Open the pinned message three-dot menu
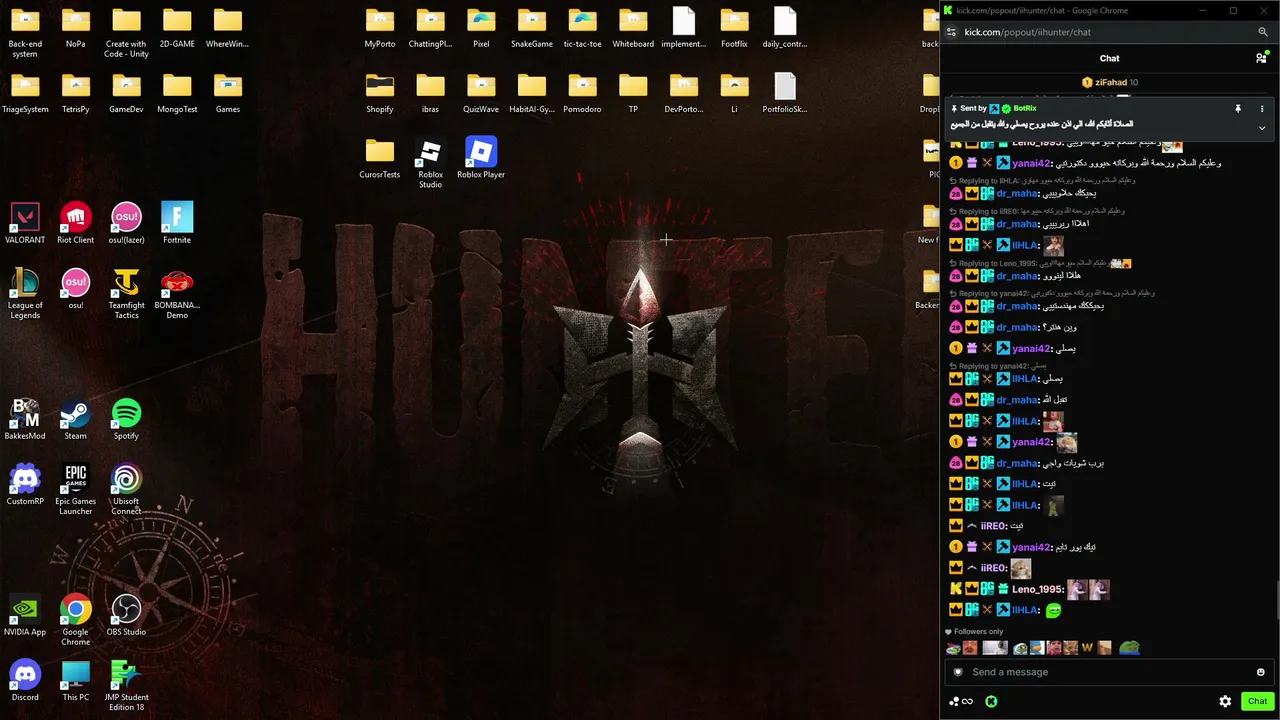The width and height of the screenshot is (1280, 720). (1262, 108)
